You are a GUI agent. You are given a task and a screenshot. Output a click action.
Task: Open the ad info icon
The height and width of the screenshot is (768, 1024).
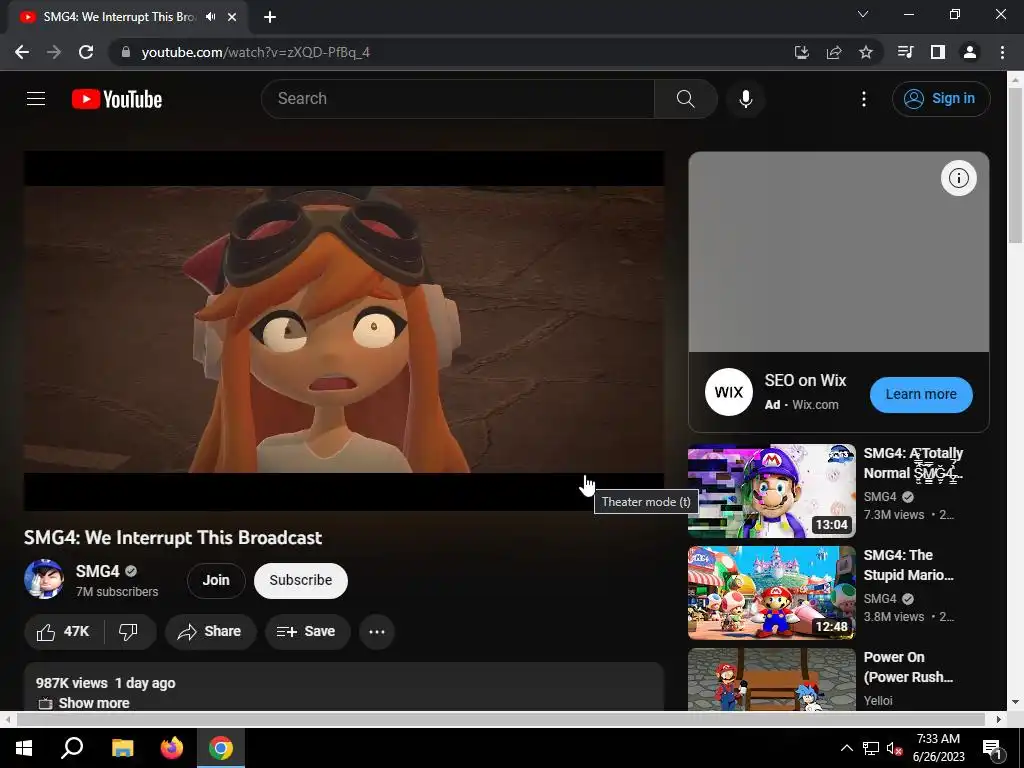click(958, 178)
